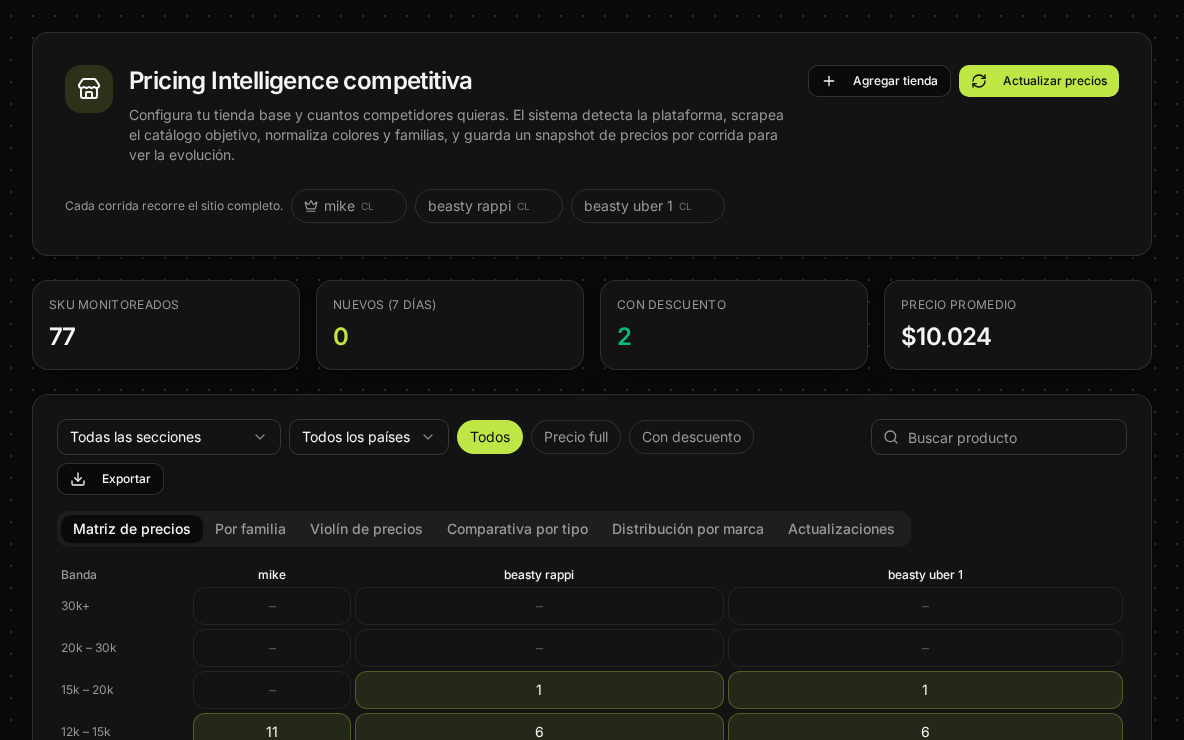Switch to the Por familia tab
The width and height of the screenshot is (1184, 740).
[x=250, y=529]
